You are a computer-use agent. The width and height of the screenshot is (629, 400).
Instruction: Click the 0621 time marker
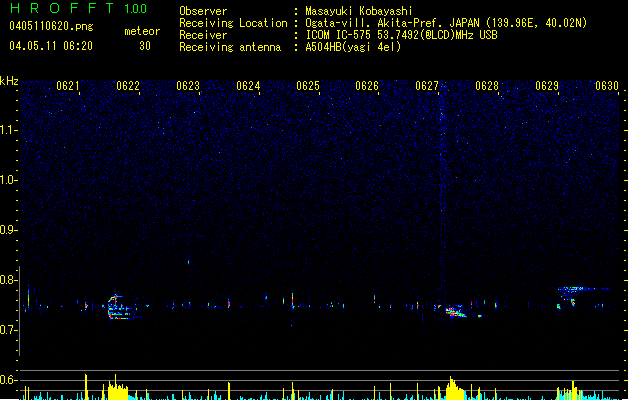pos(68,86)
